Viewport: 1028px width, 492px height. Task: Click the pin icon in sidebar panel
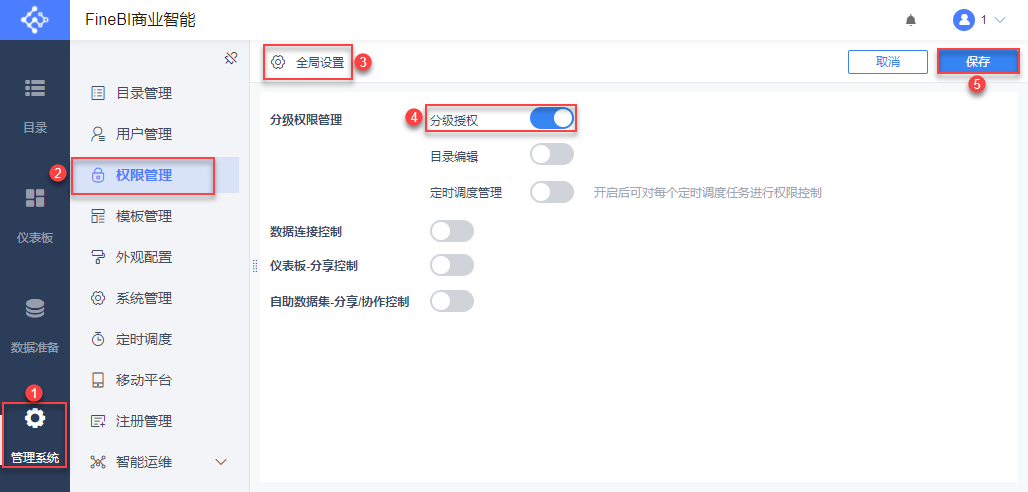point(230,58)
